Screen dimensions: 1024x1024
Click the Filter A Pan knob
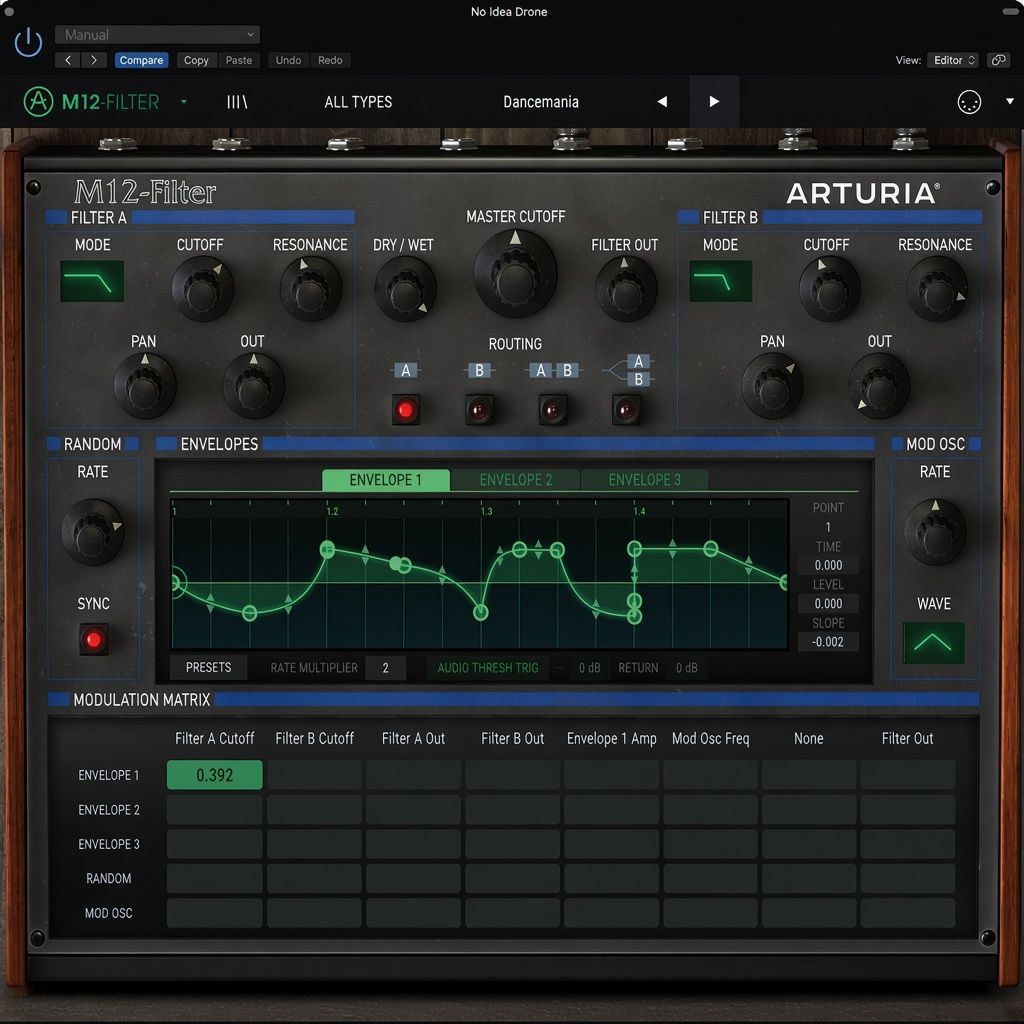144,386
